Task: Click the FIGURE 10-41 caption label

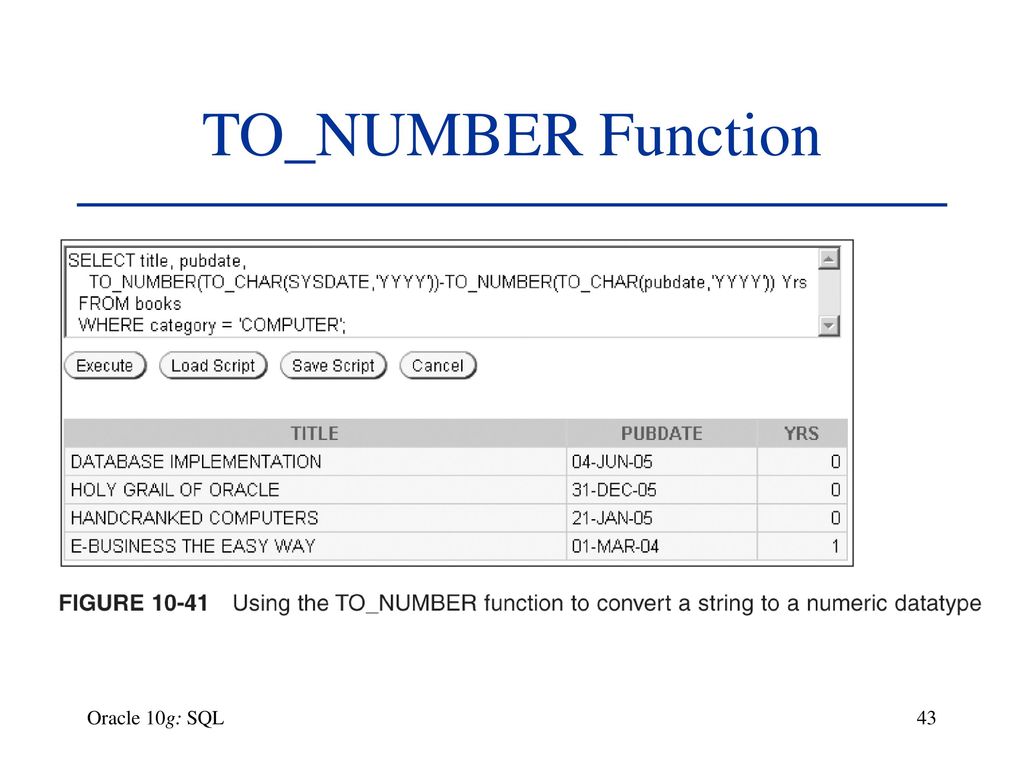Action: [133, 603]
